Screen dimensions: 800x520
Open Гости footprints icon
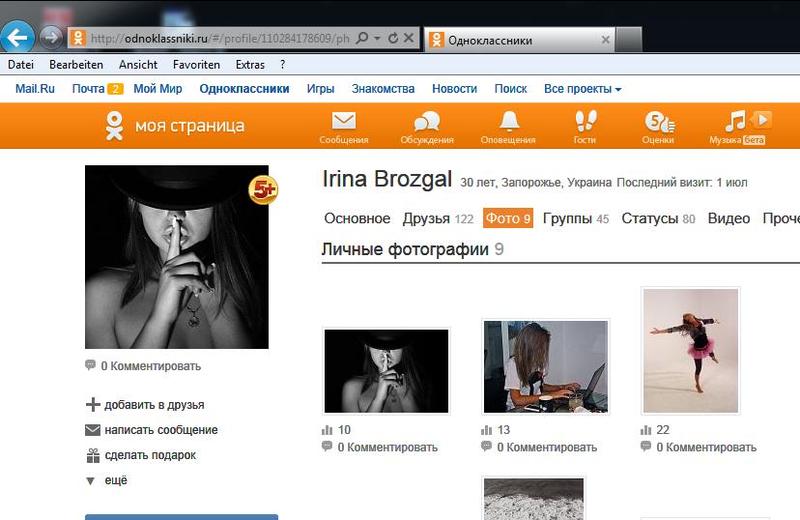click(585, 121)
